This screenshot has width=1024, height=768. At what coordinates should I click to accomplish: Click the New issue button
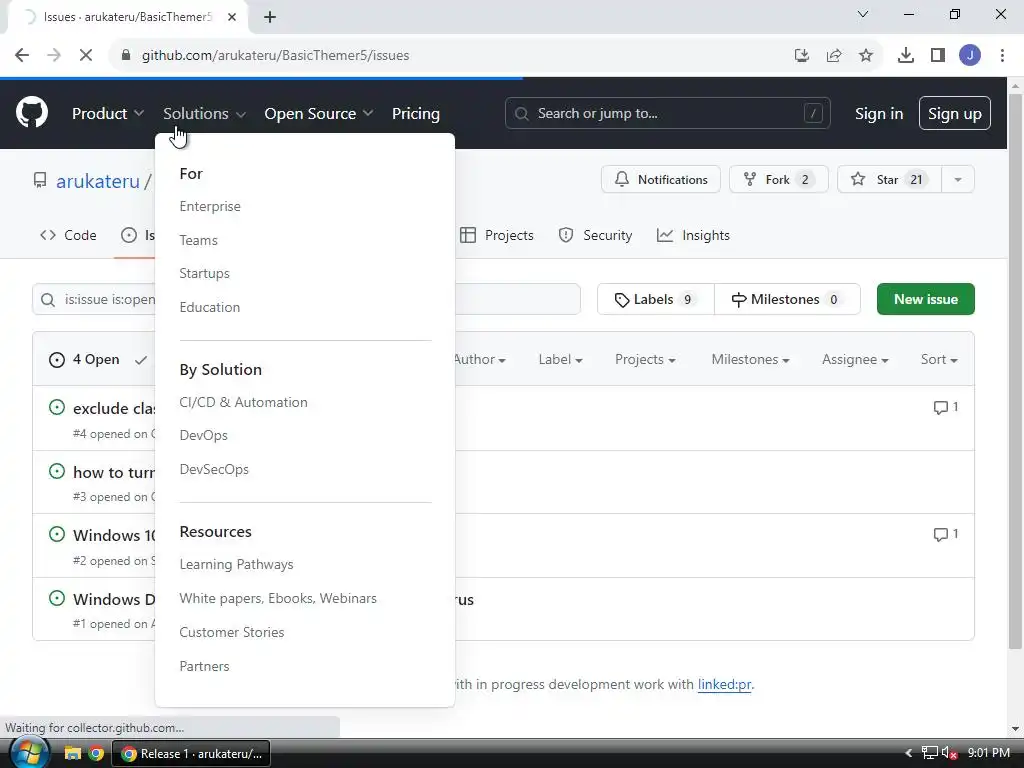926,299
